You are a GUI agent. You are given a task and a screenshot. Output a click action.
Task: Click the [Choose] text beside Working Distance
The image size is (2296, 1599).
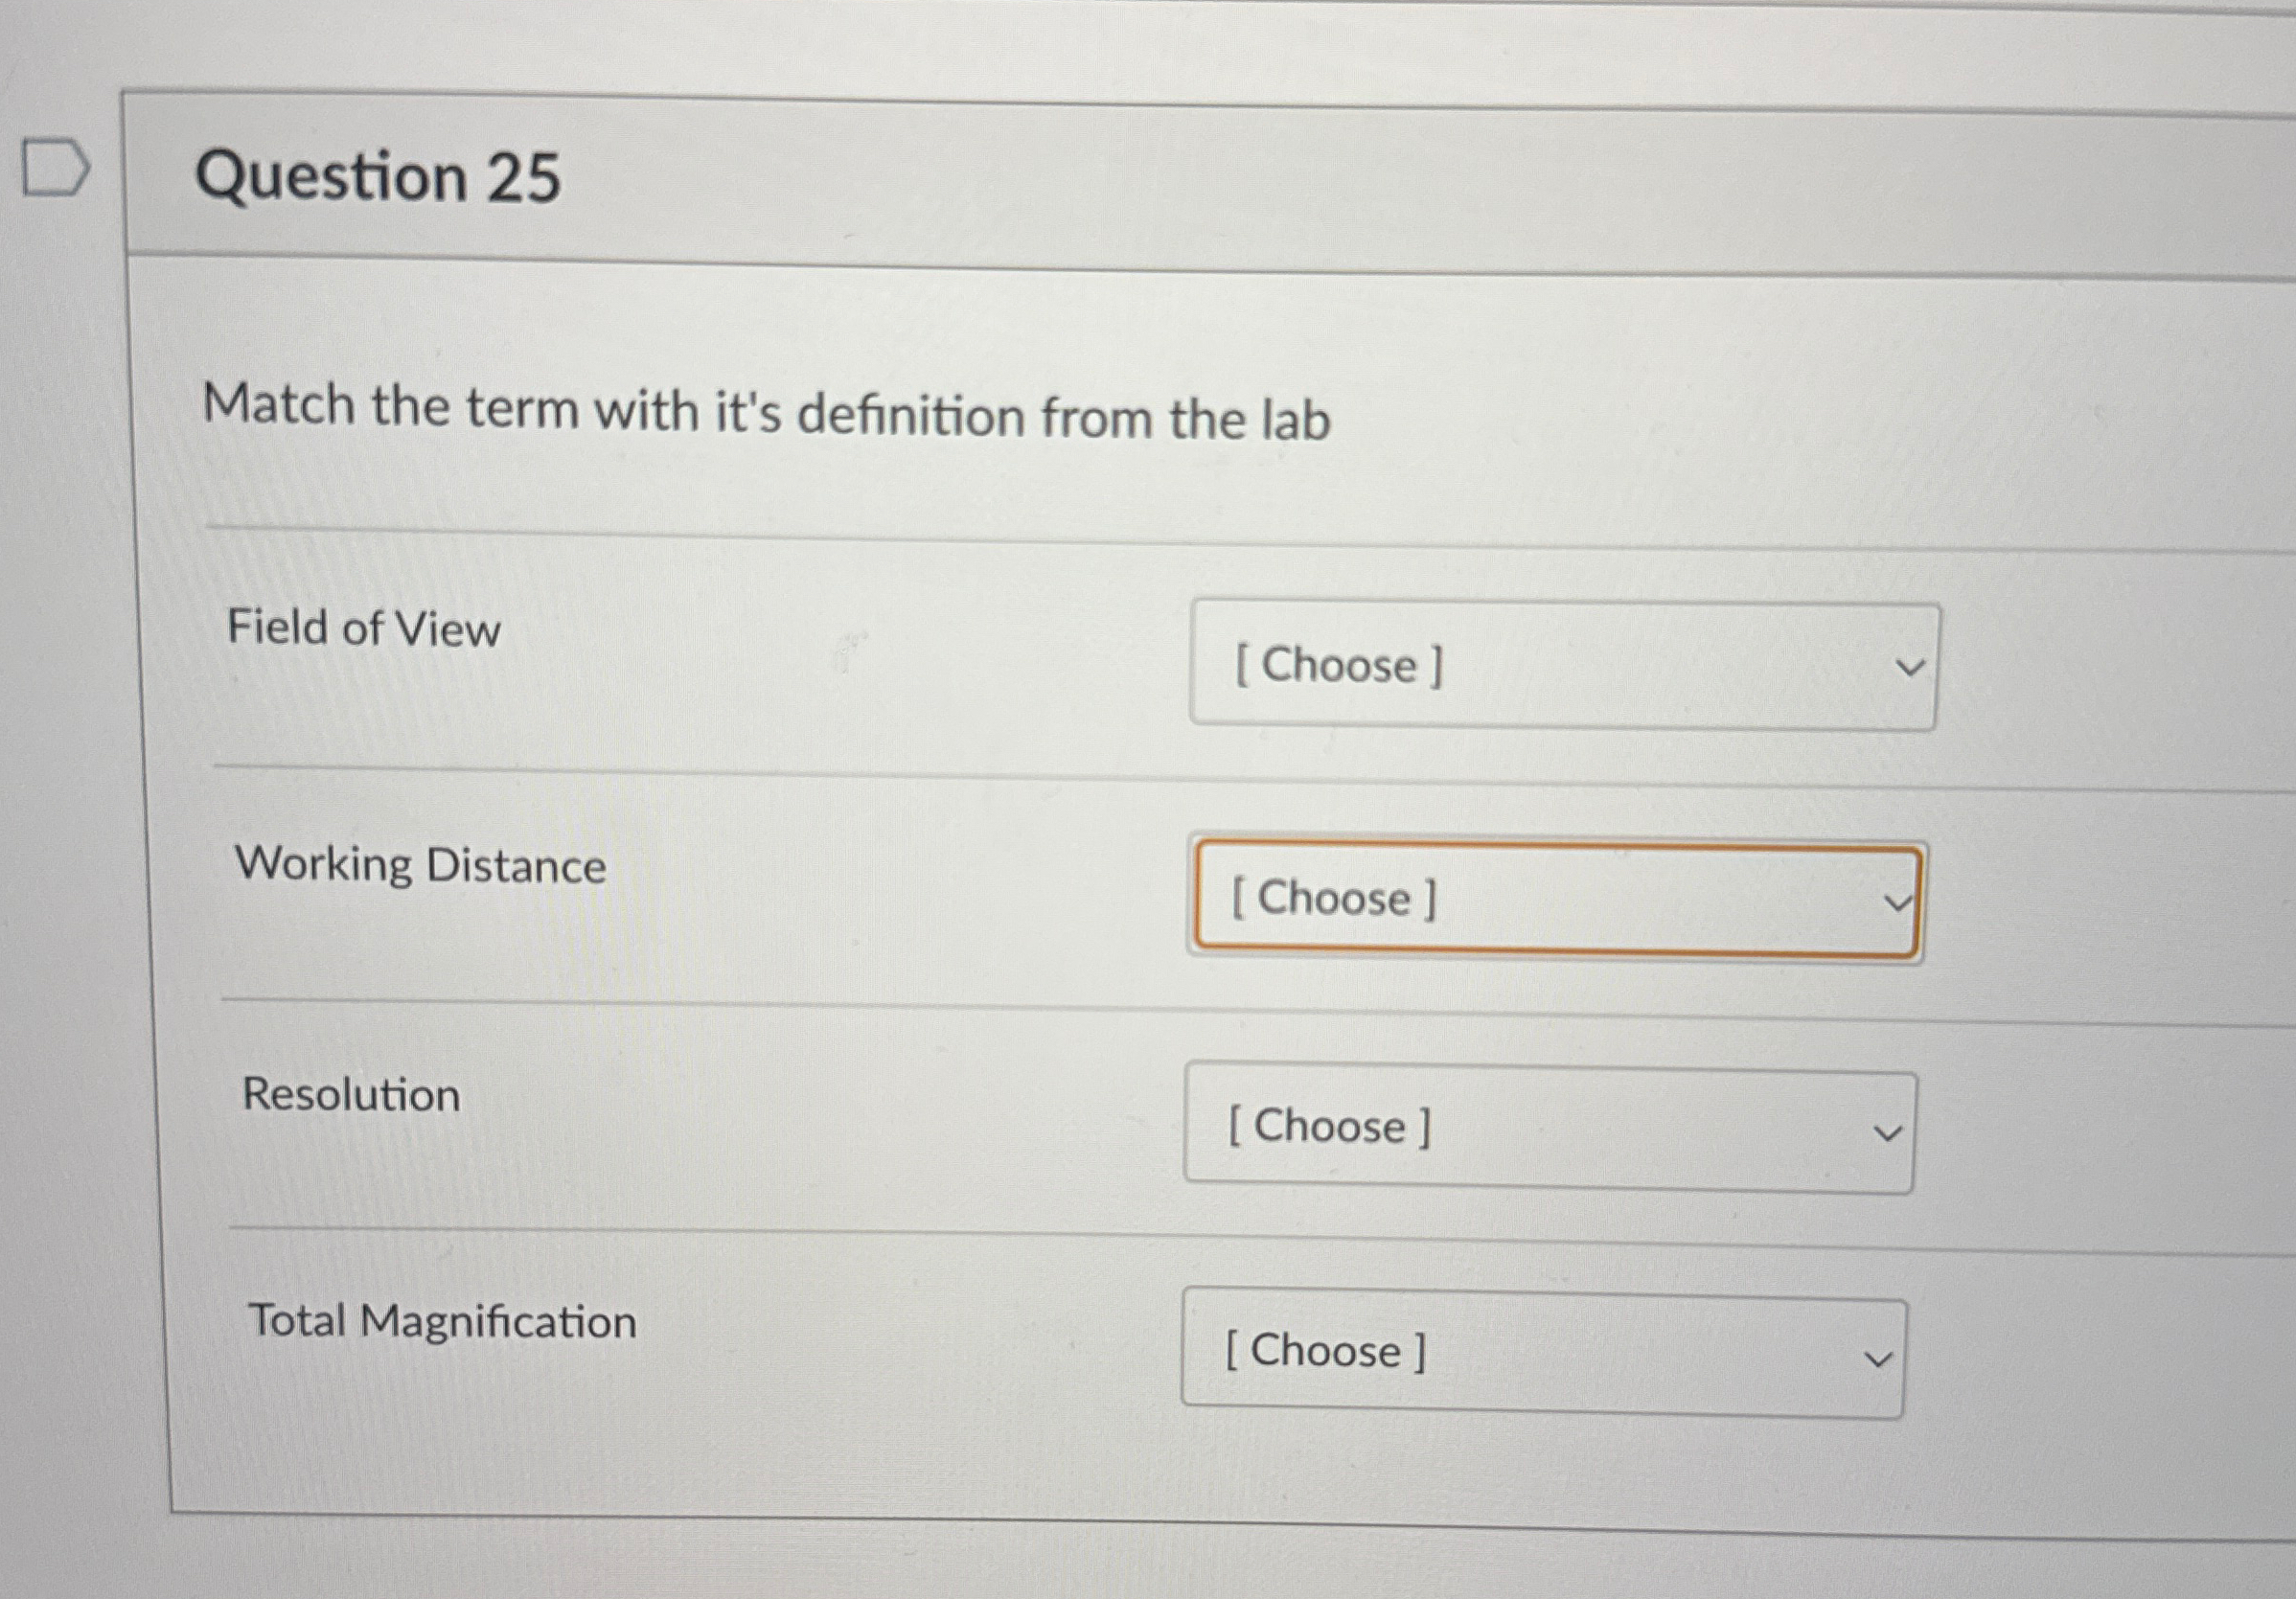[1332, 898]
